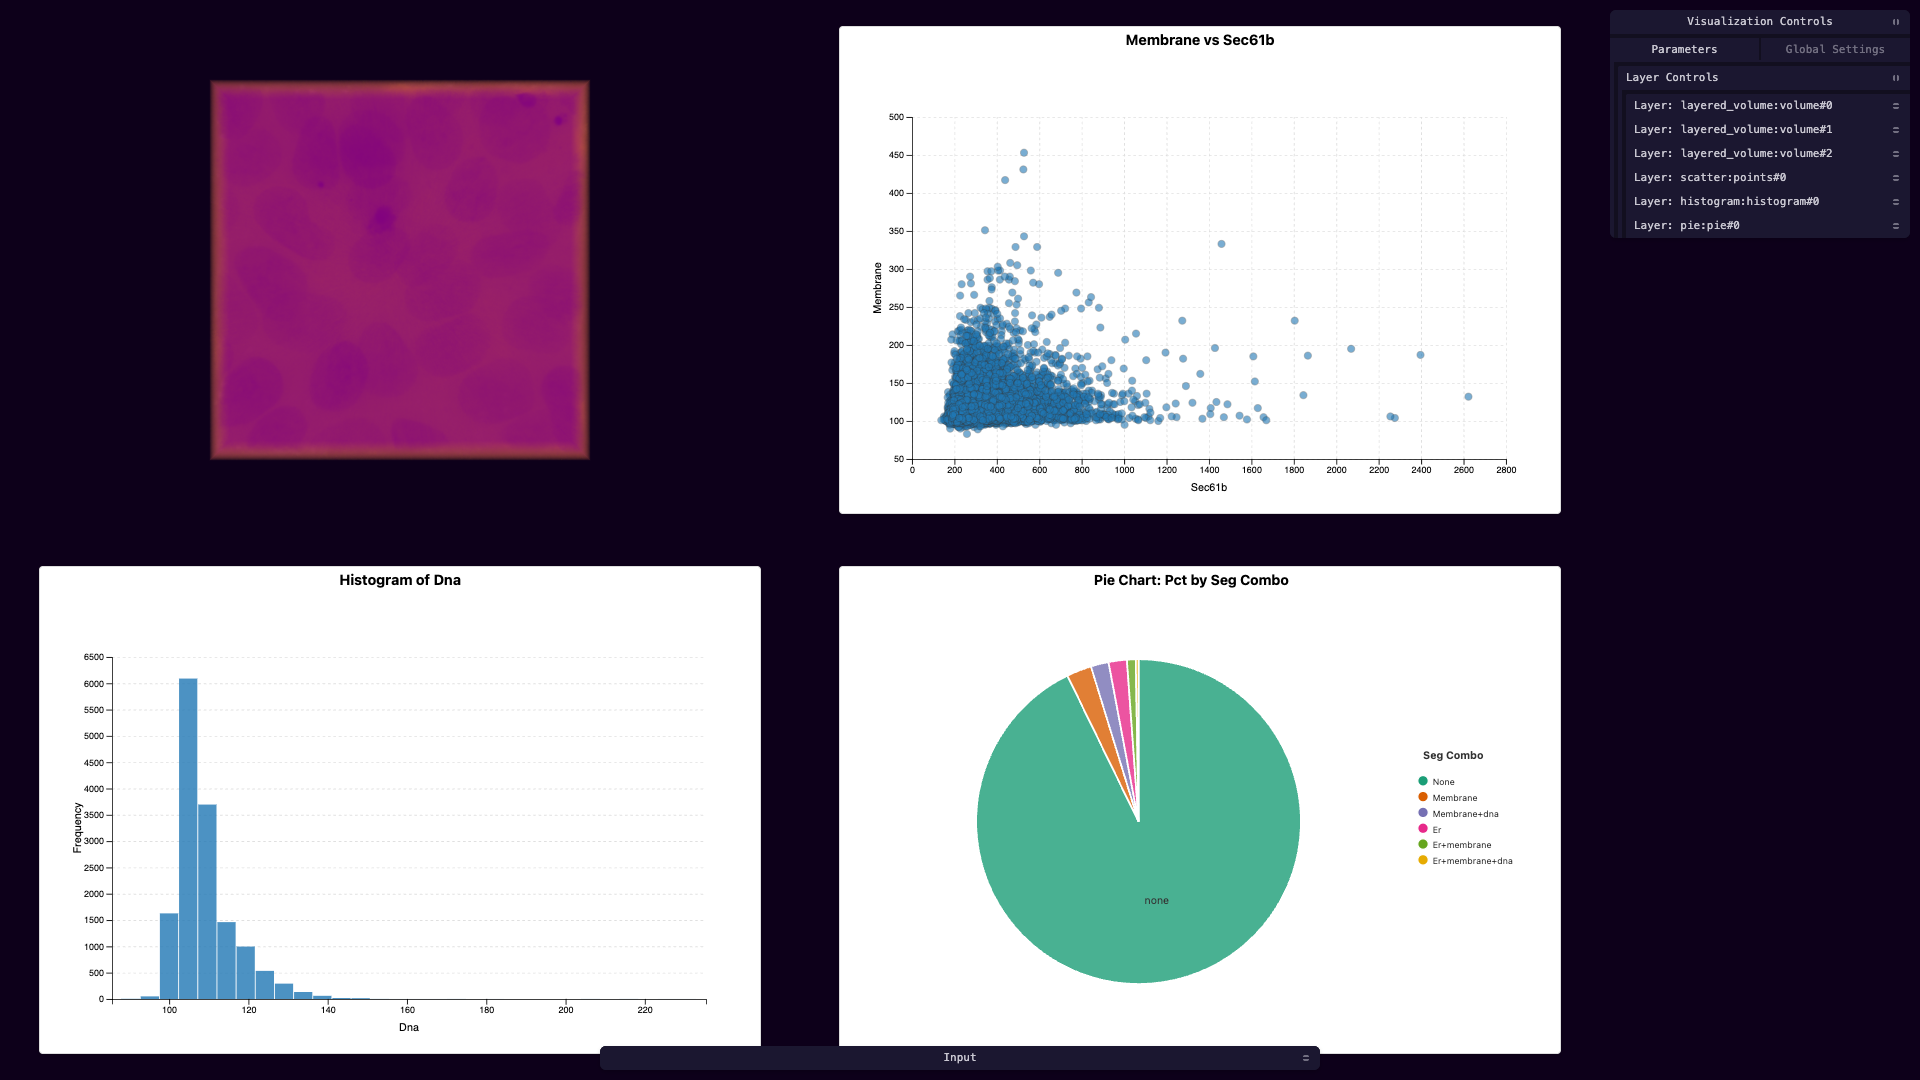This screenshot has width=1920, height=1080.
Task: Click the Layer Controls header text
Action: (1672, 77)
